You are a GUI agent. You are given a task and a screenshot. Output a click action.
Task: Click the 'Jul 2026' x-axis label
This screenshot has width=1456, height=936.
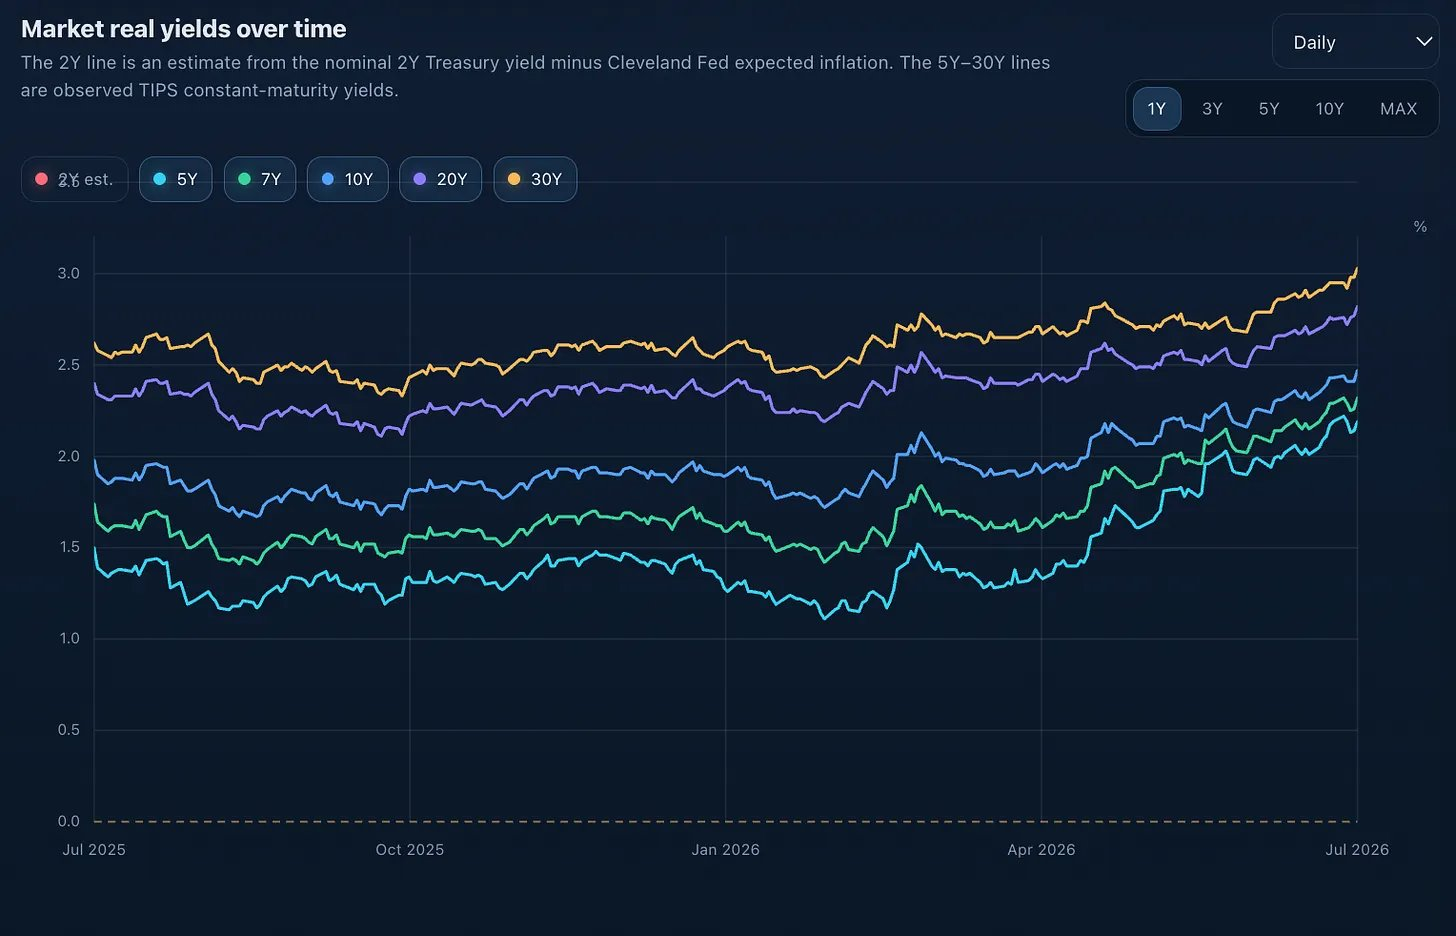(1357, 850)
